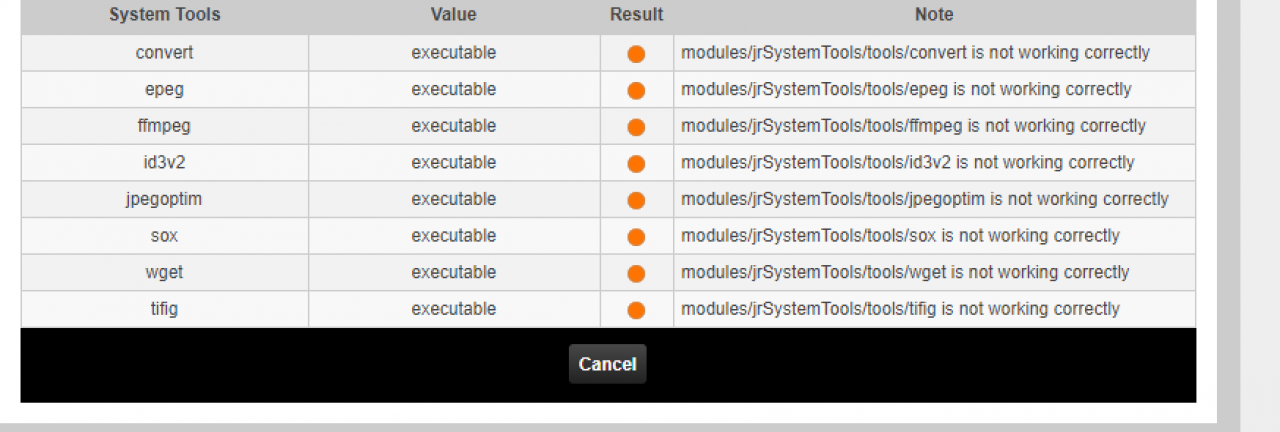The height and width of the screenshot is (432, 1280).
Task: Click the orange status dot for id3v2
Action: click(x=636, y=164)
